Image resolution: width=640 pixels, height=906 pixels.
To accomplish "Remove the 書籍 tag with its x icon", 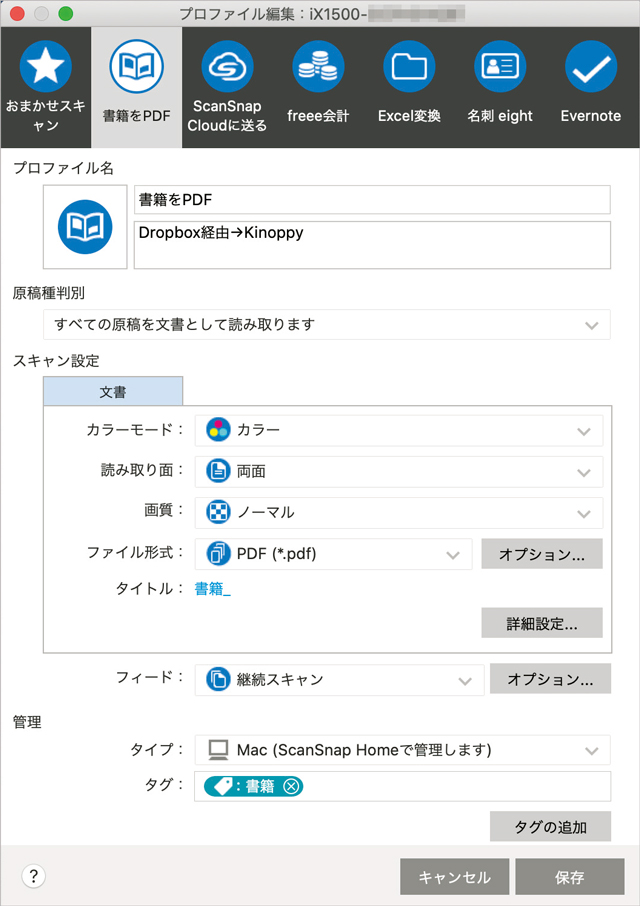I will tap(292, 786).
